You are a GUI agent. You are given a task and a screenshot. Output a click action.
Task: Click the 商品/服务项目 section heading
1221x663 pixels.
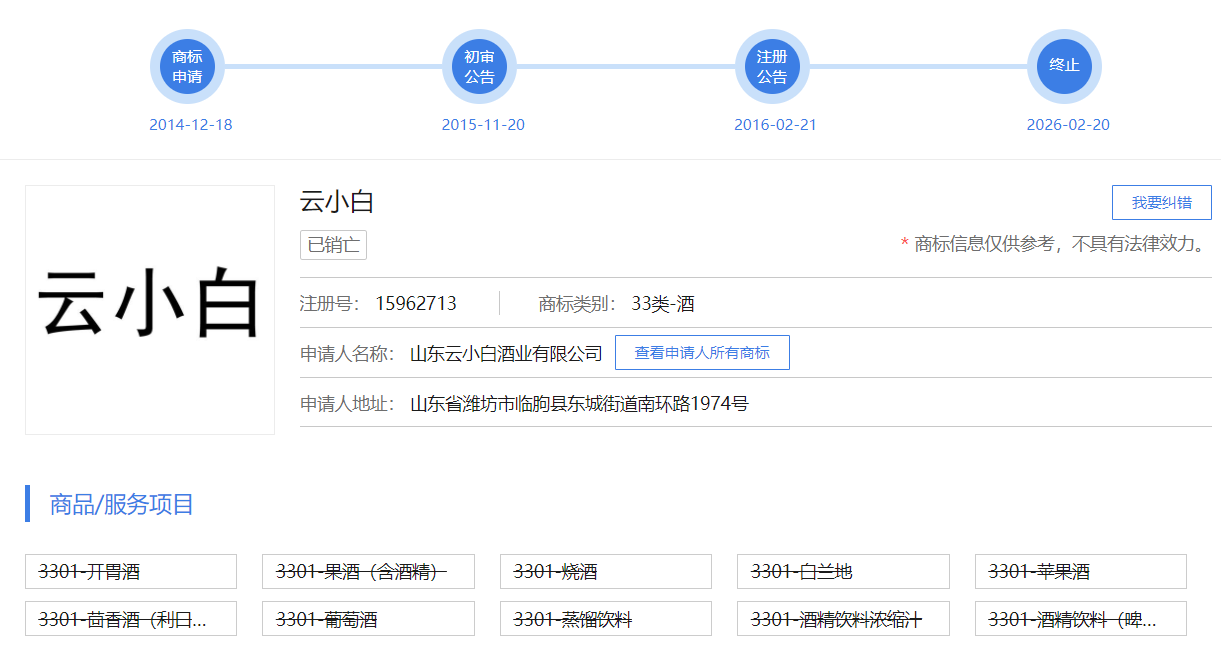coord(121,504)
